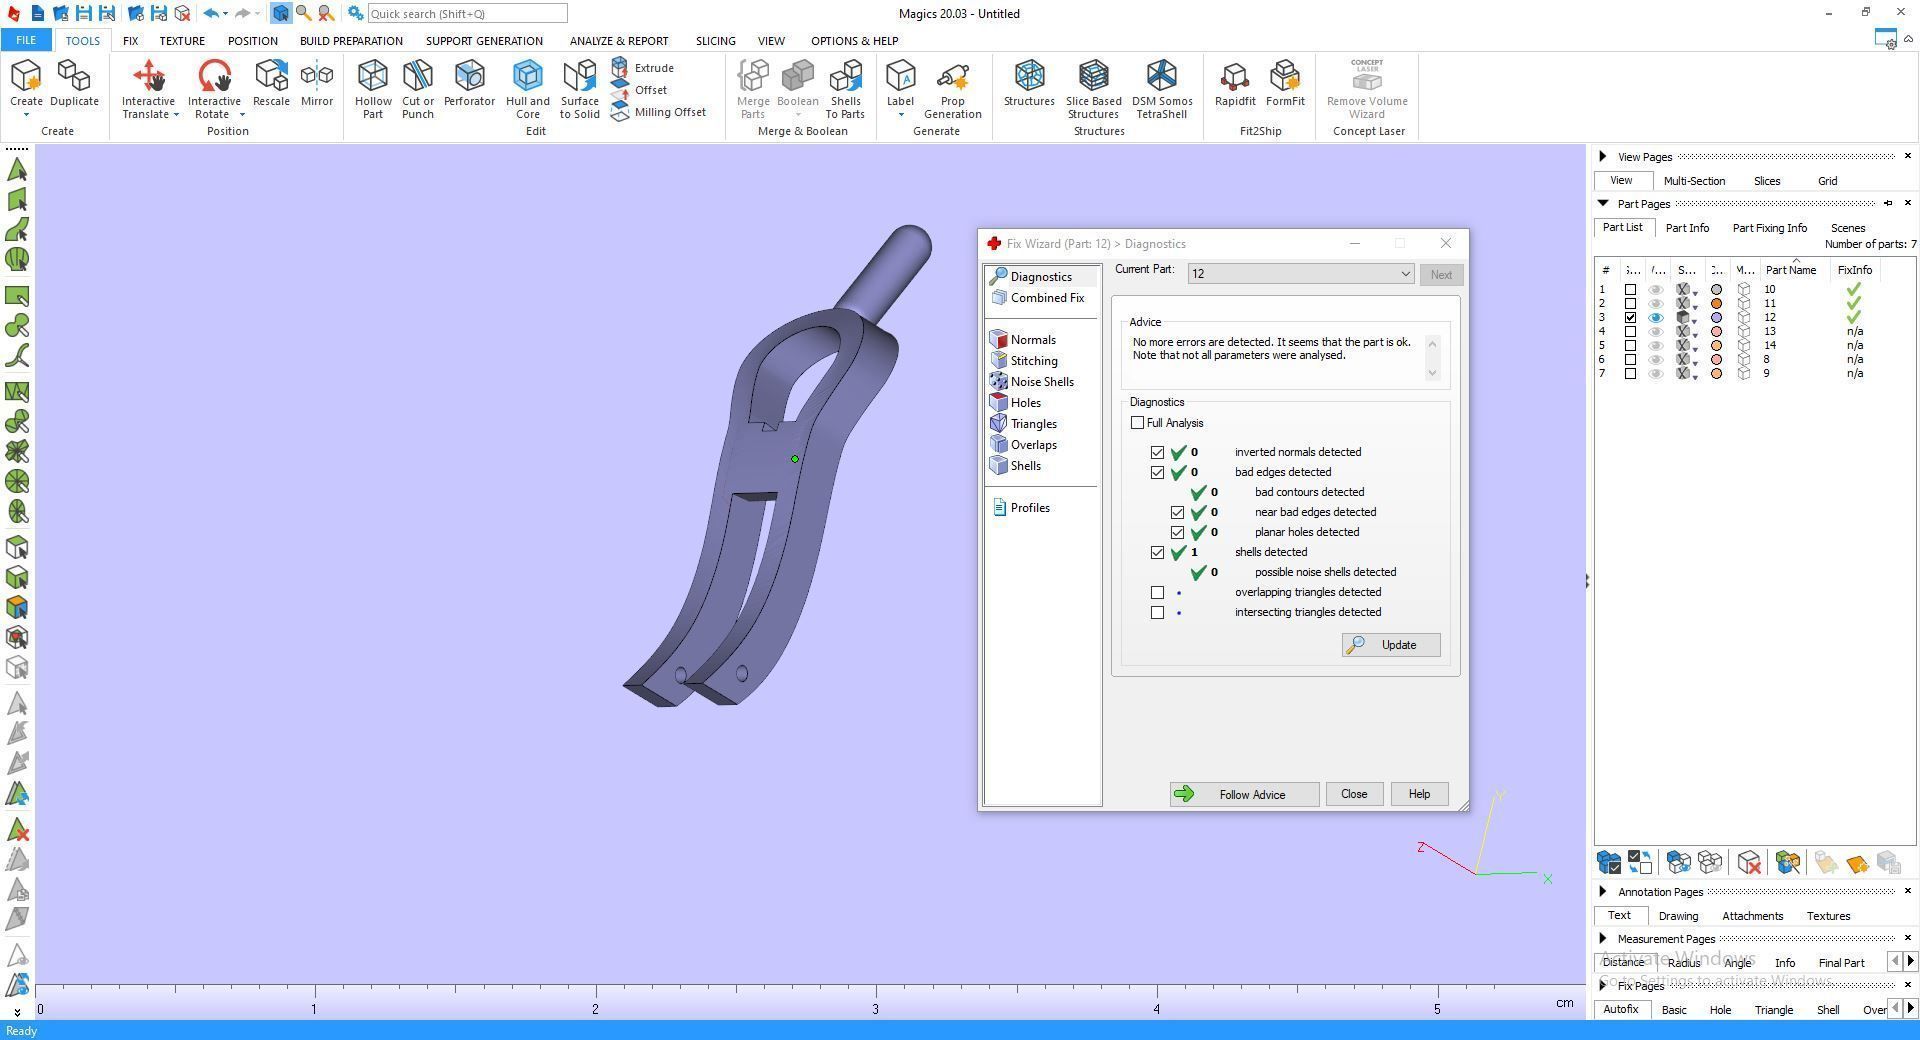The height and width of the screenshot is (1040, 1920).
Task: Expand the Annotation Pages panel
Action: [x=1603, y=891]
